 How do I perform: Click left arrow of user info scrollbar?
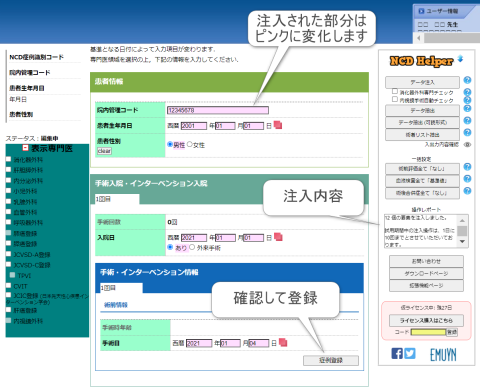(x=419, y=38)
